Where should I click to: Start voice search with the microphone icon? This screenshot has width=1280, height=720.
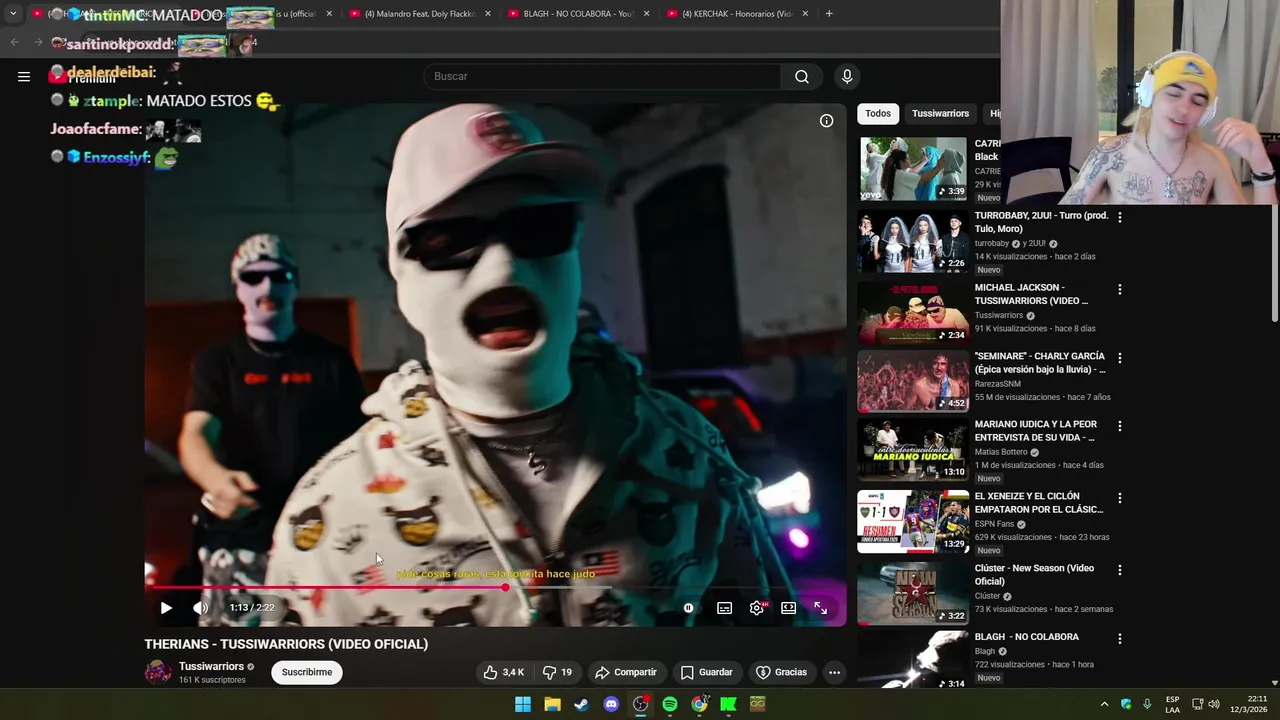tap(847, 76)
